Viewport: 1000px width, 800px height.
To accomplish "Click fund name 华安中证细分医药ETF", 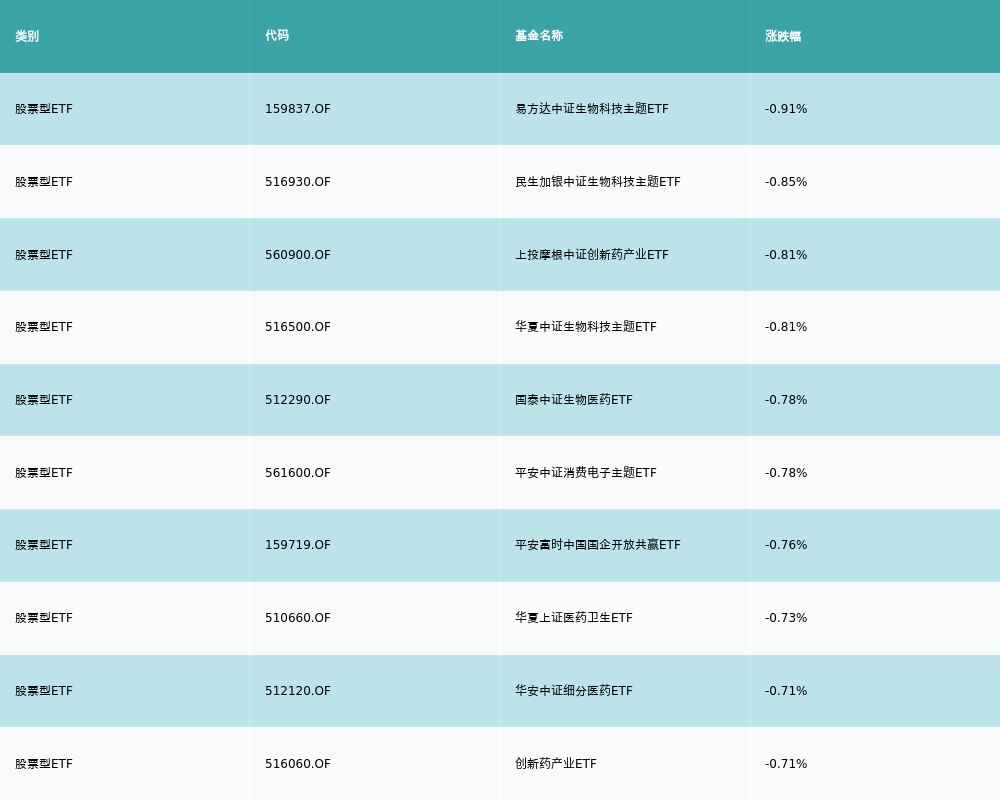I will [574, 691].
